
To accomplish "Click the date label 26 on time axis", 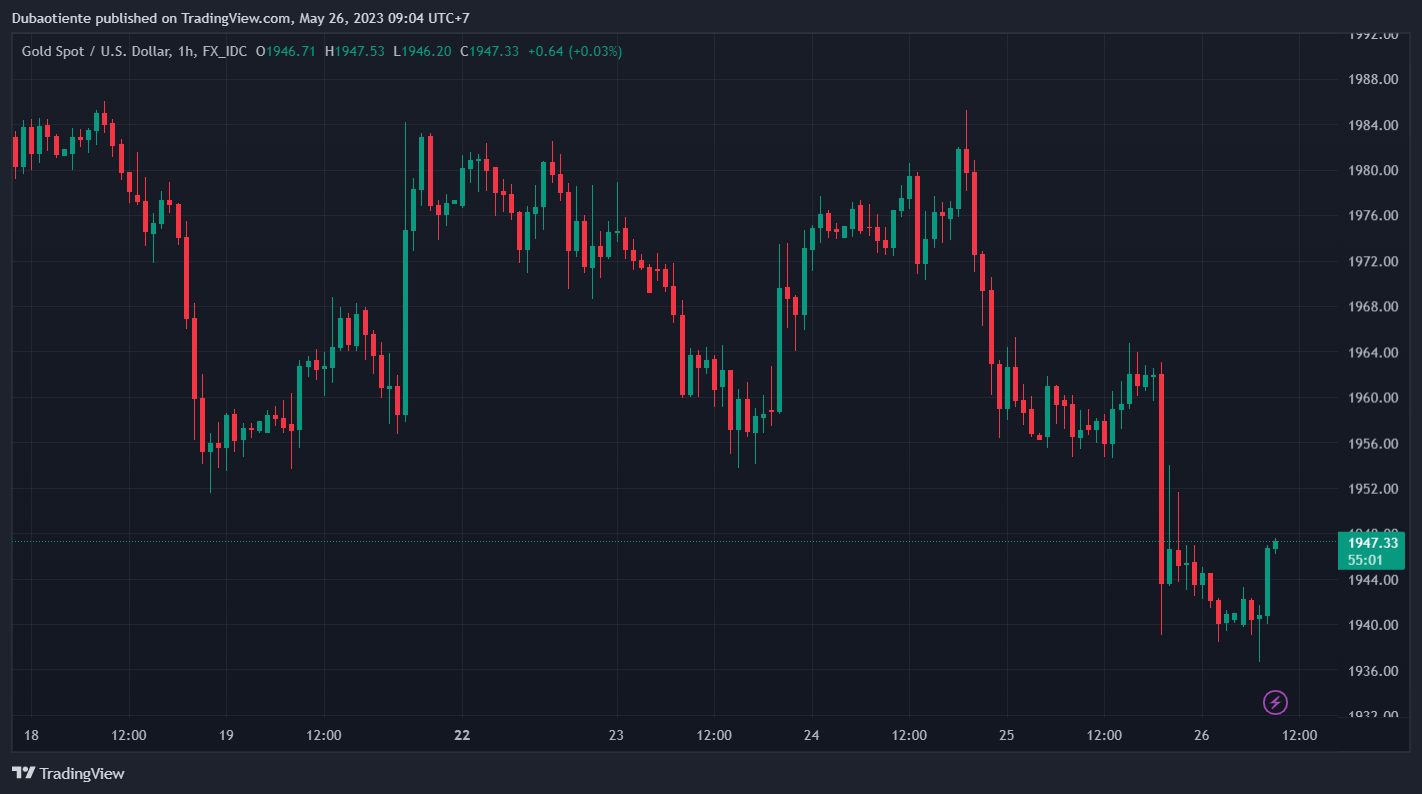I will pyautogui.click(x=1201, y=735).
